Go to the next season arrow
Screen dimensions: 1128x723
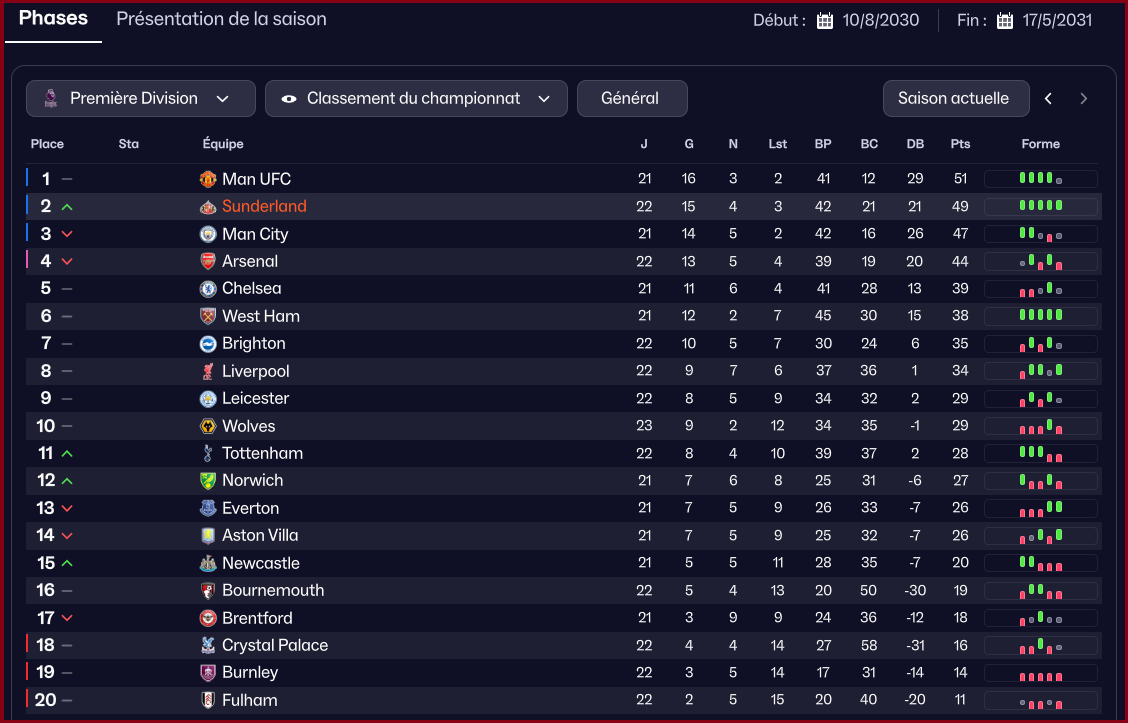[x=1083, y=98]
